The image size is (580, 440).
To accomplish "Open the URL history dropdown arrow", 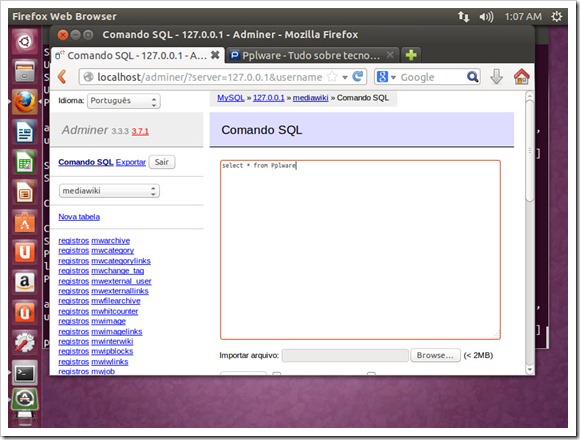I will pos(345,77).
